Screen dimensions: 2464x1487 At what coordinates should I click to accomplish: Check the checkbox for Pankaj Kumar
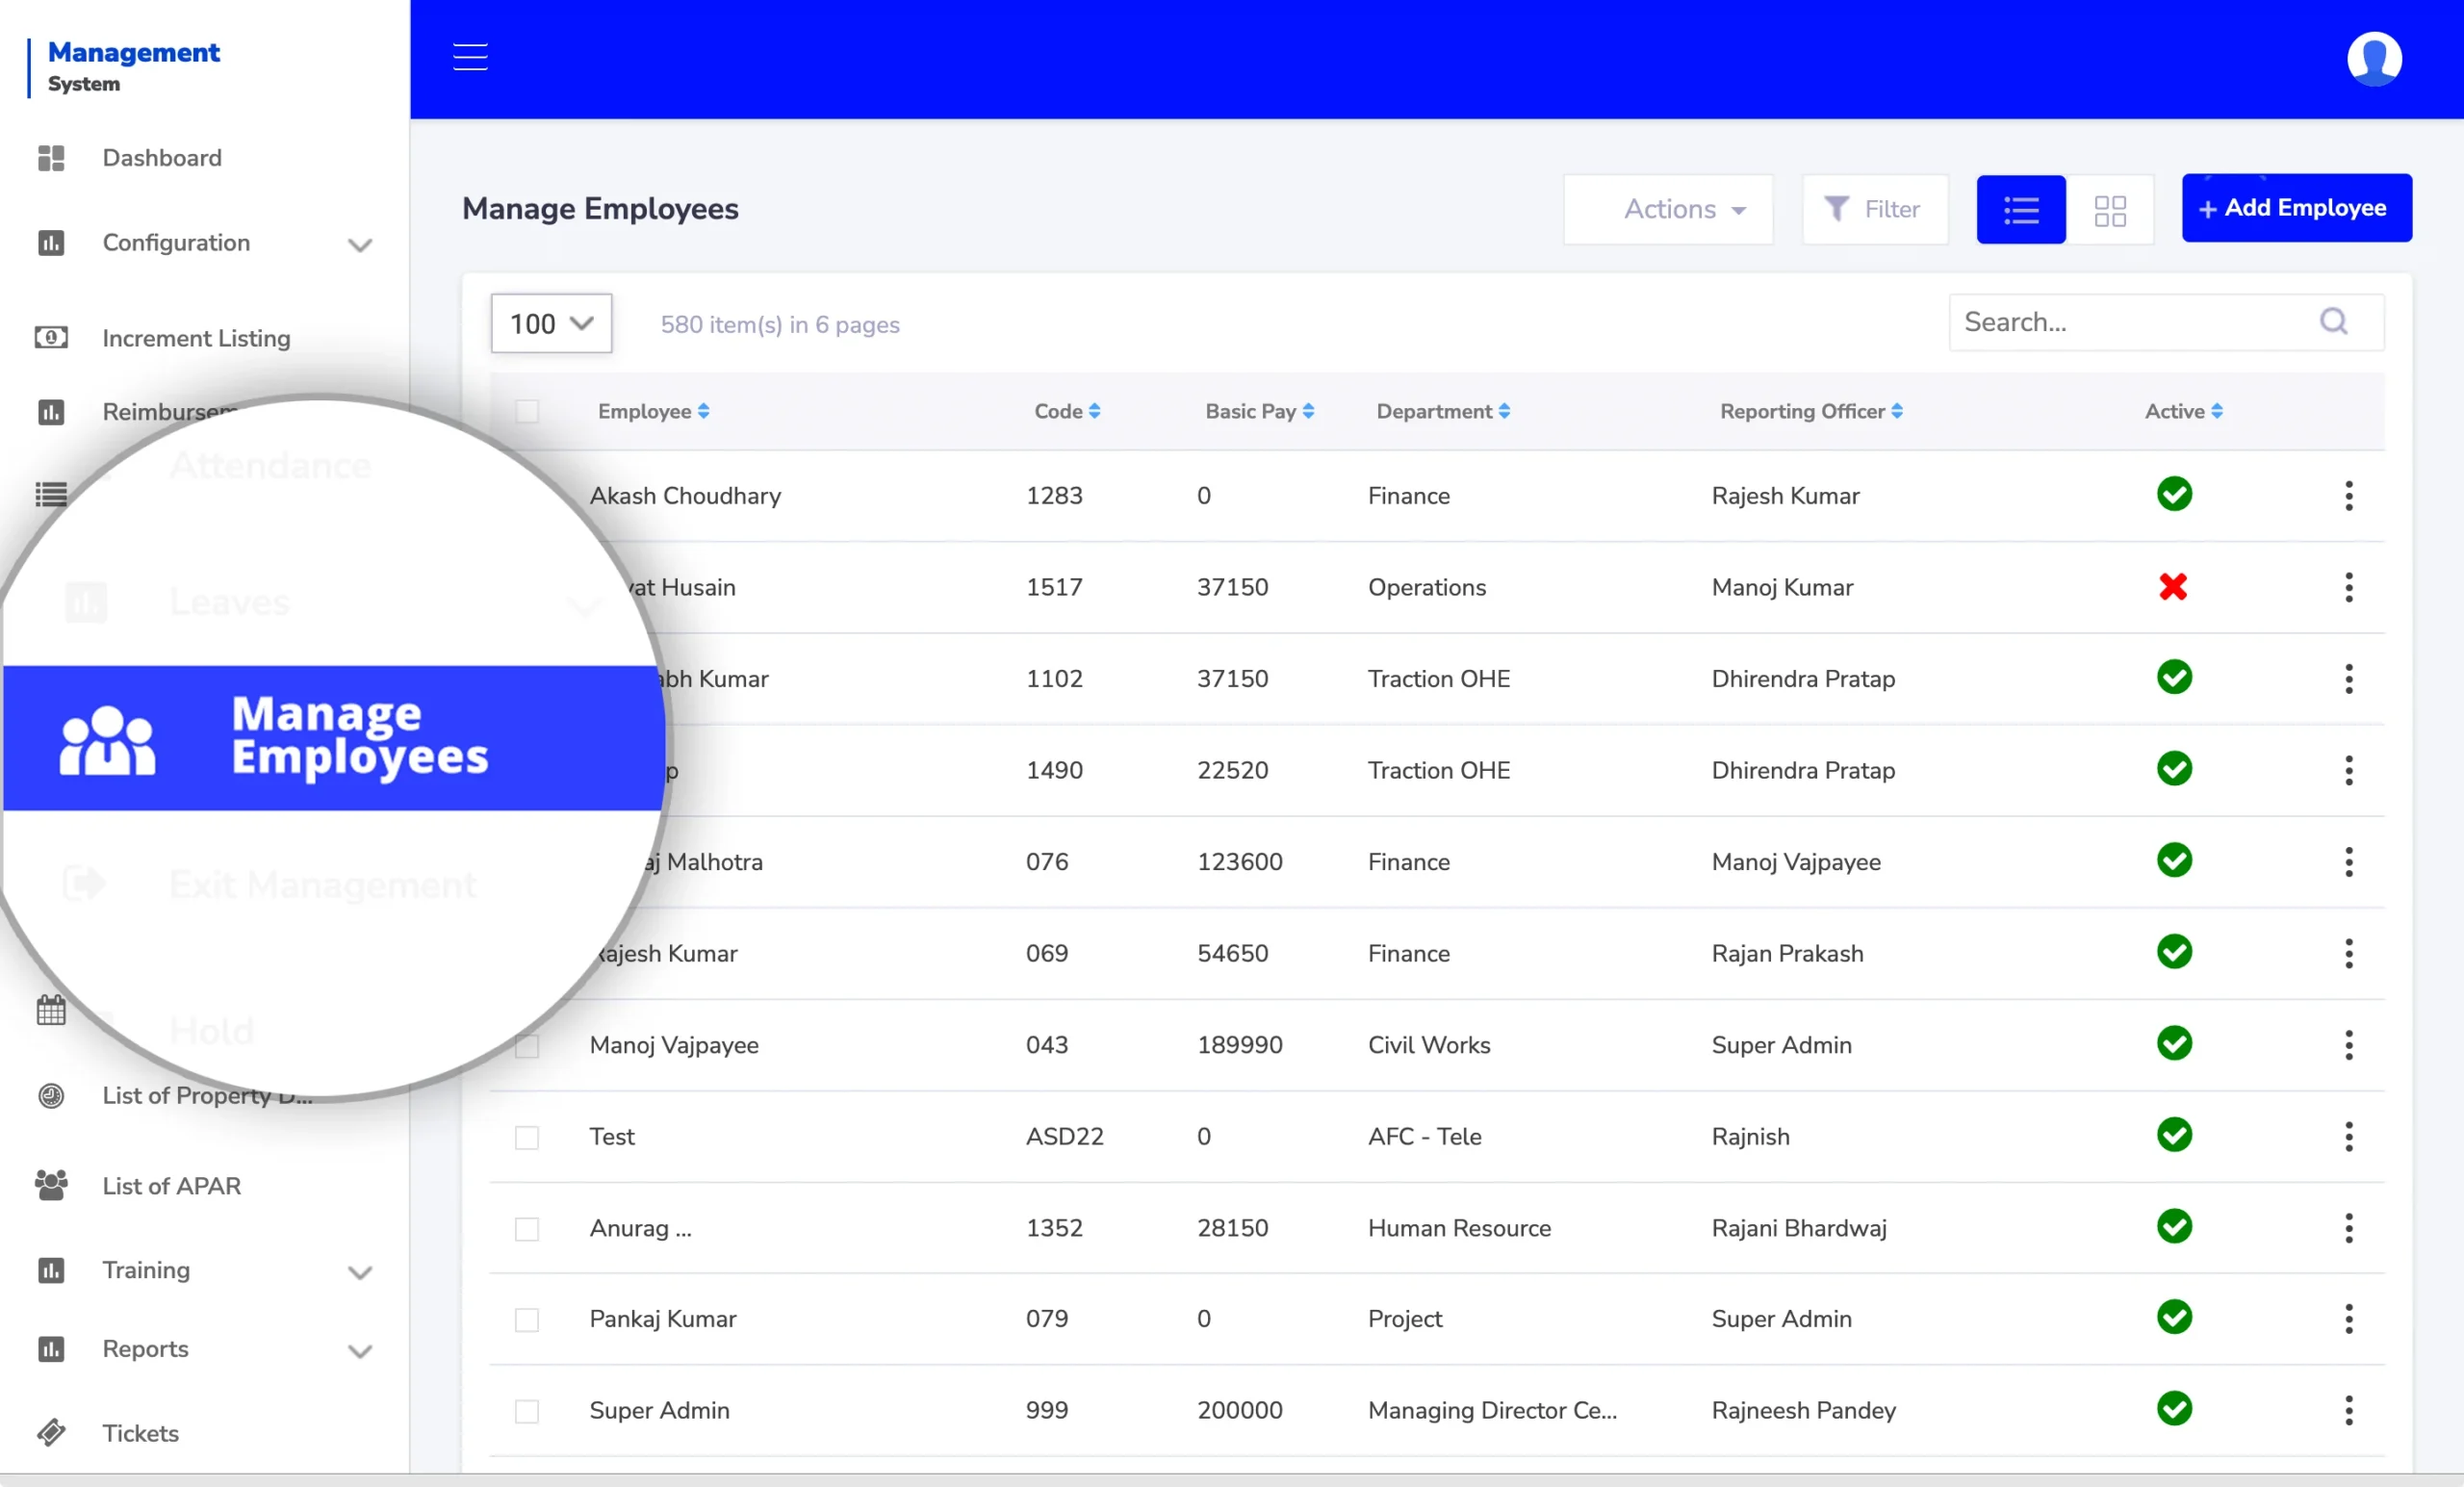point(527,1320)
